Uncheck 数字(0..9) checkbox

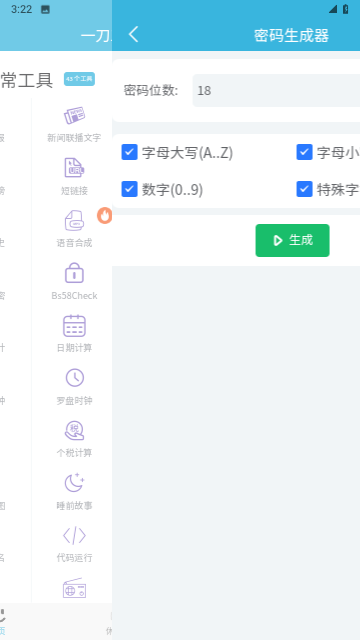[129, 189]
